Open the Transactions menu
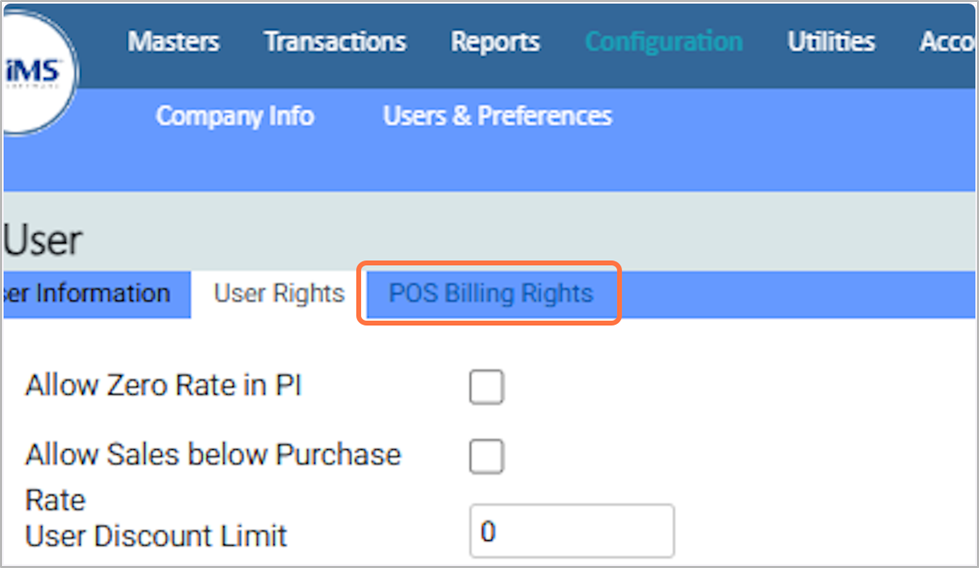The image size is (979, 568). pyautogui.click(x=335, y=42)
